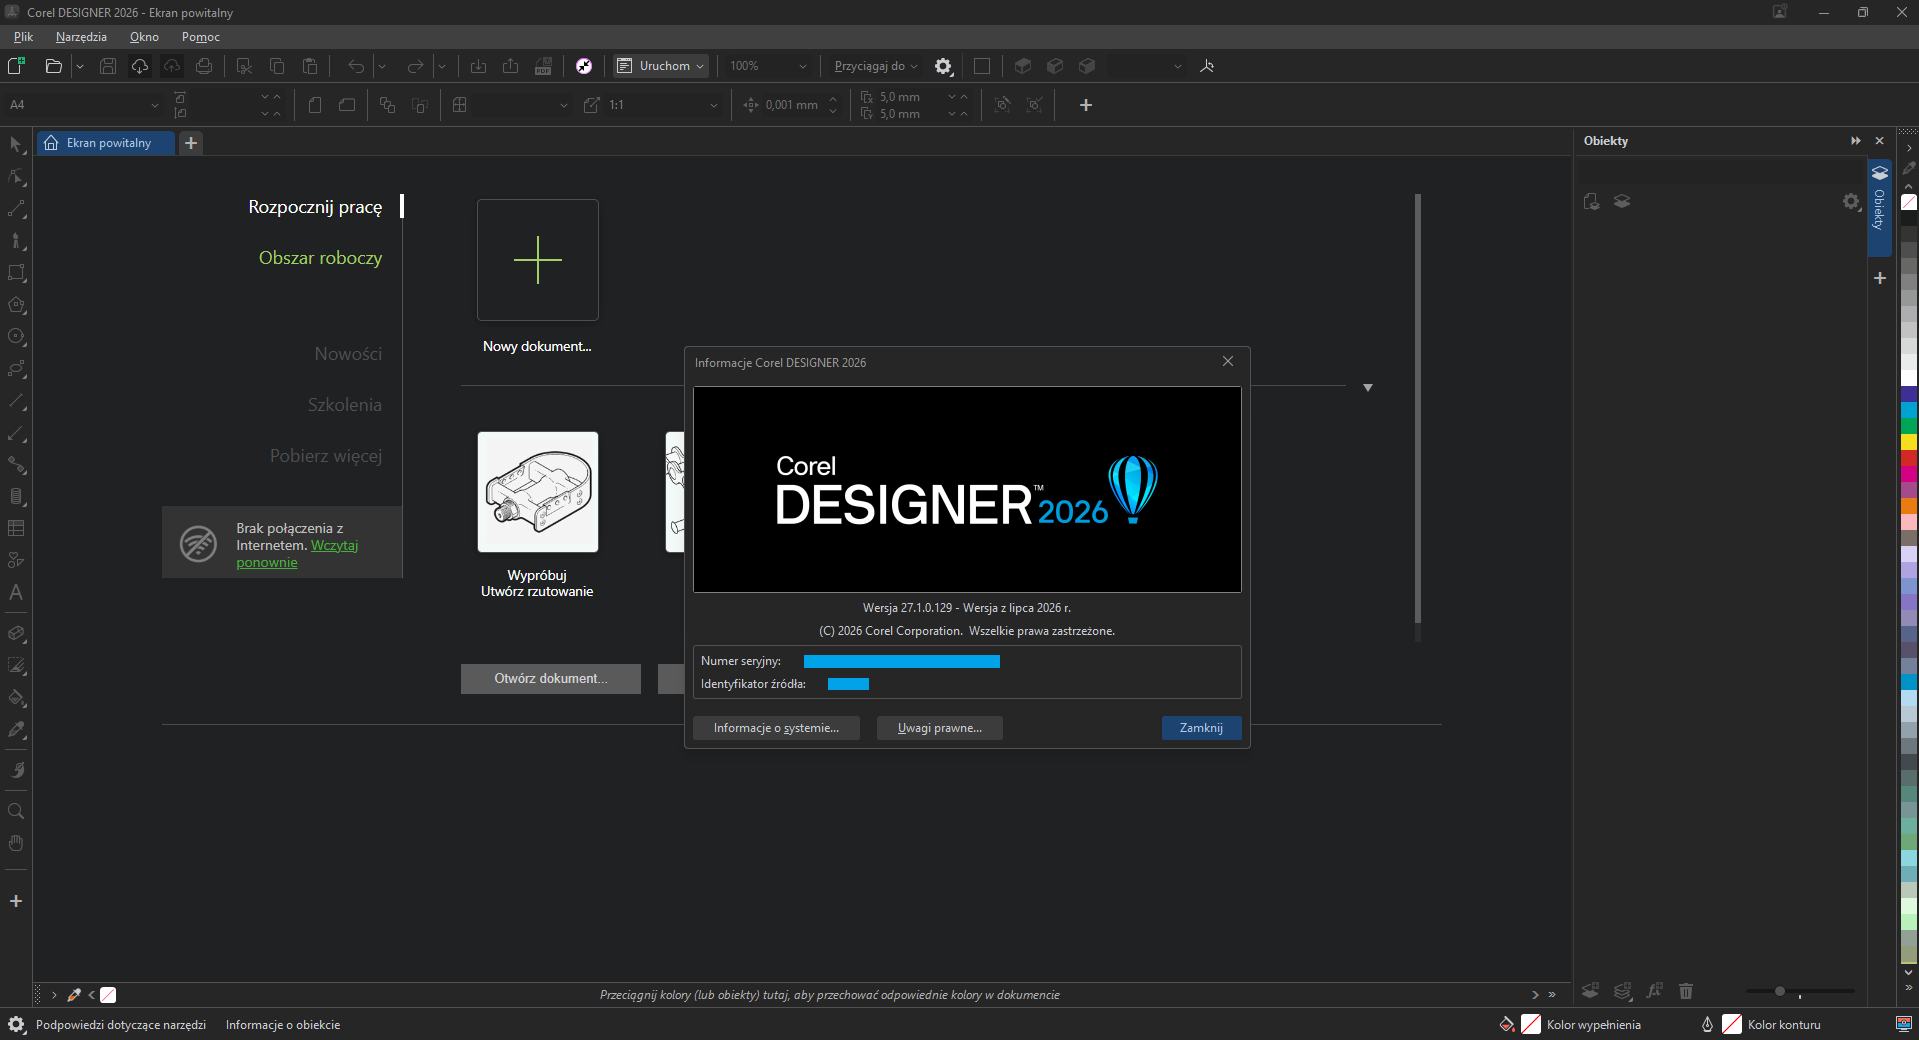Select the Pick arrow tool in the toolbox
Image resolution: width=1919 pixels, height=1040 pixels.
click(16, 145)
